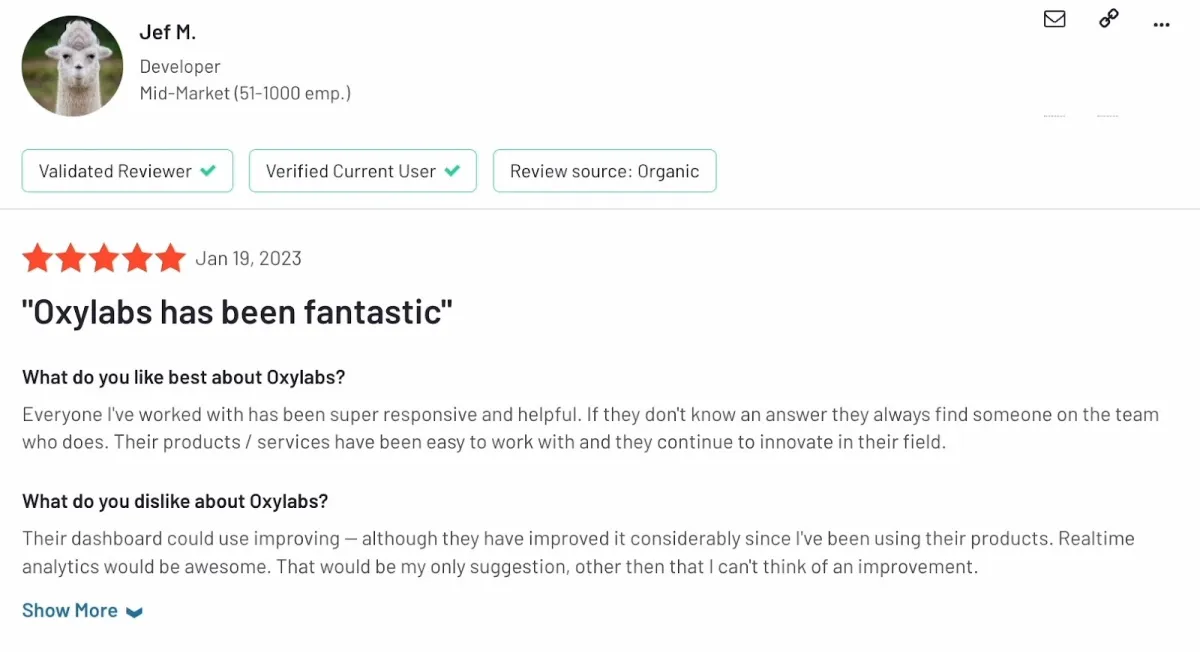Click Validated Reviewer green checkmark
1200x652 pixels.
point(208,171)
